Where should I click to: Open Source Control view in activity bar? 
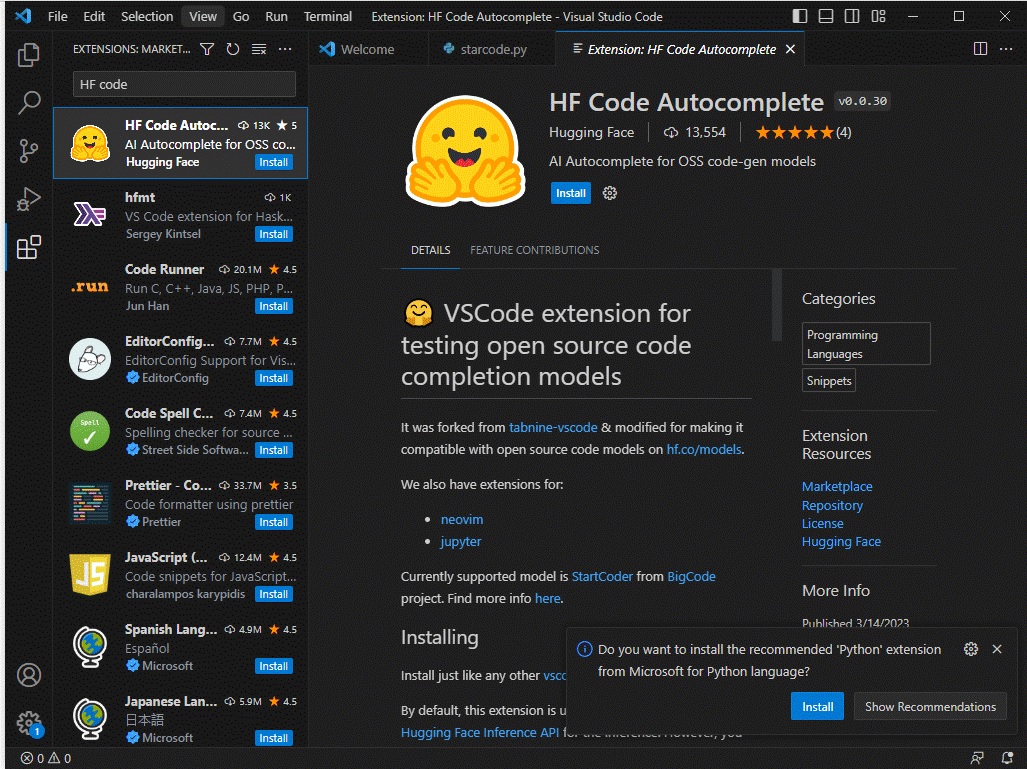(x=28, y=151)
